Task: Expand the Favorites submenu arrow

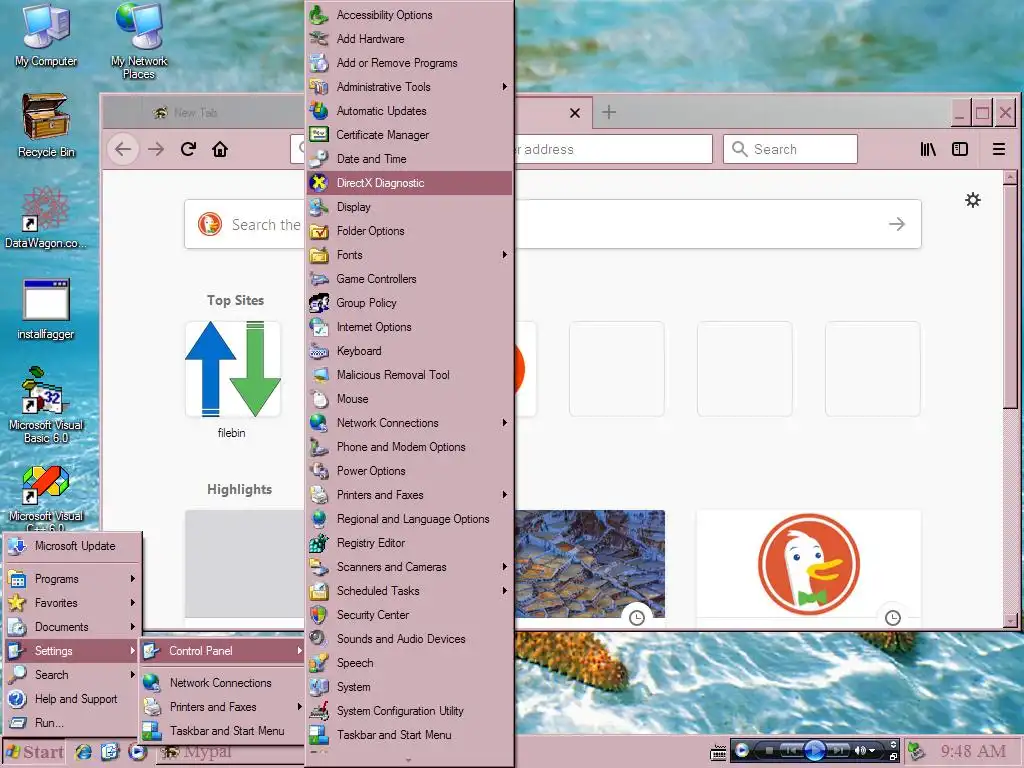Action: click(x=133, y=603)
